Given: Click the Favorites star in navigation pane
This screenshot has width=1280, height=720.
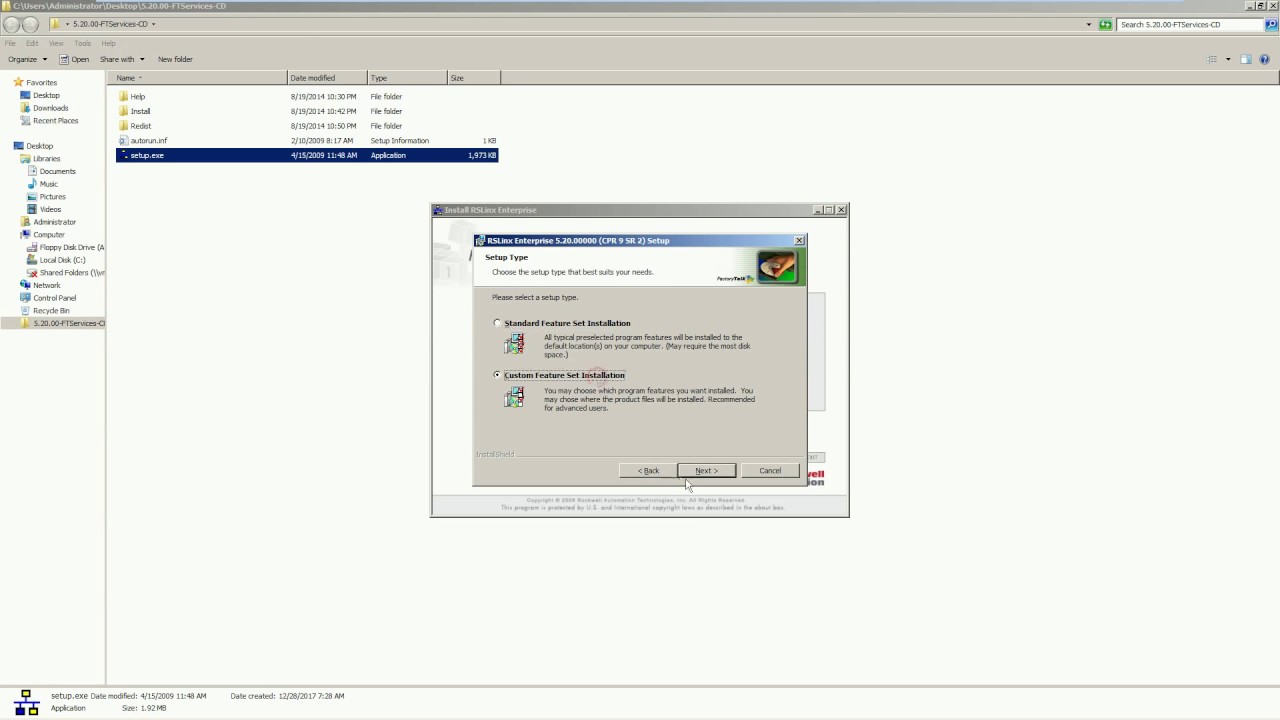Looking at the screenshot, I should point(18,82).
